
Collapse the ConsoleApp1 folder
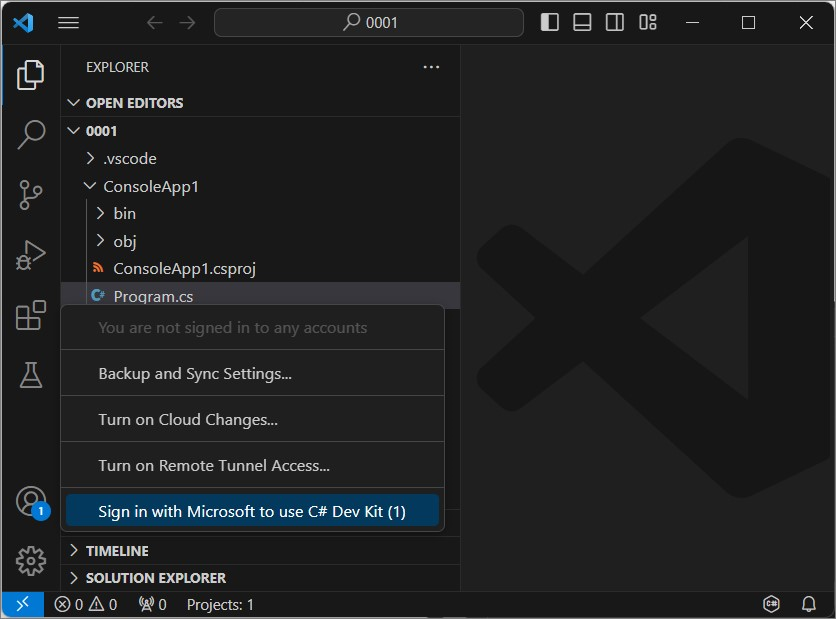260,187
